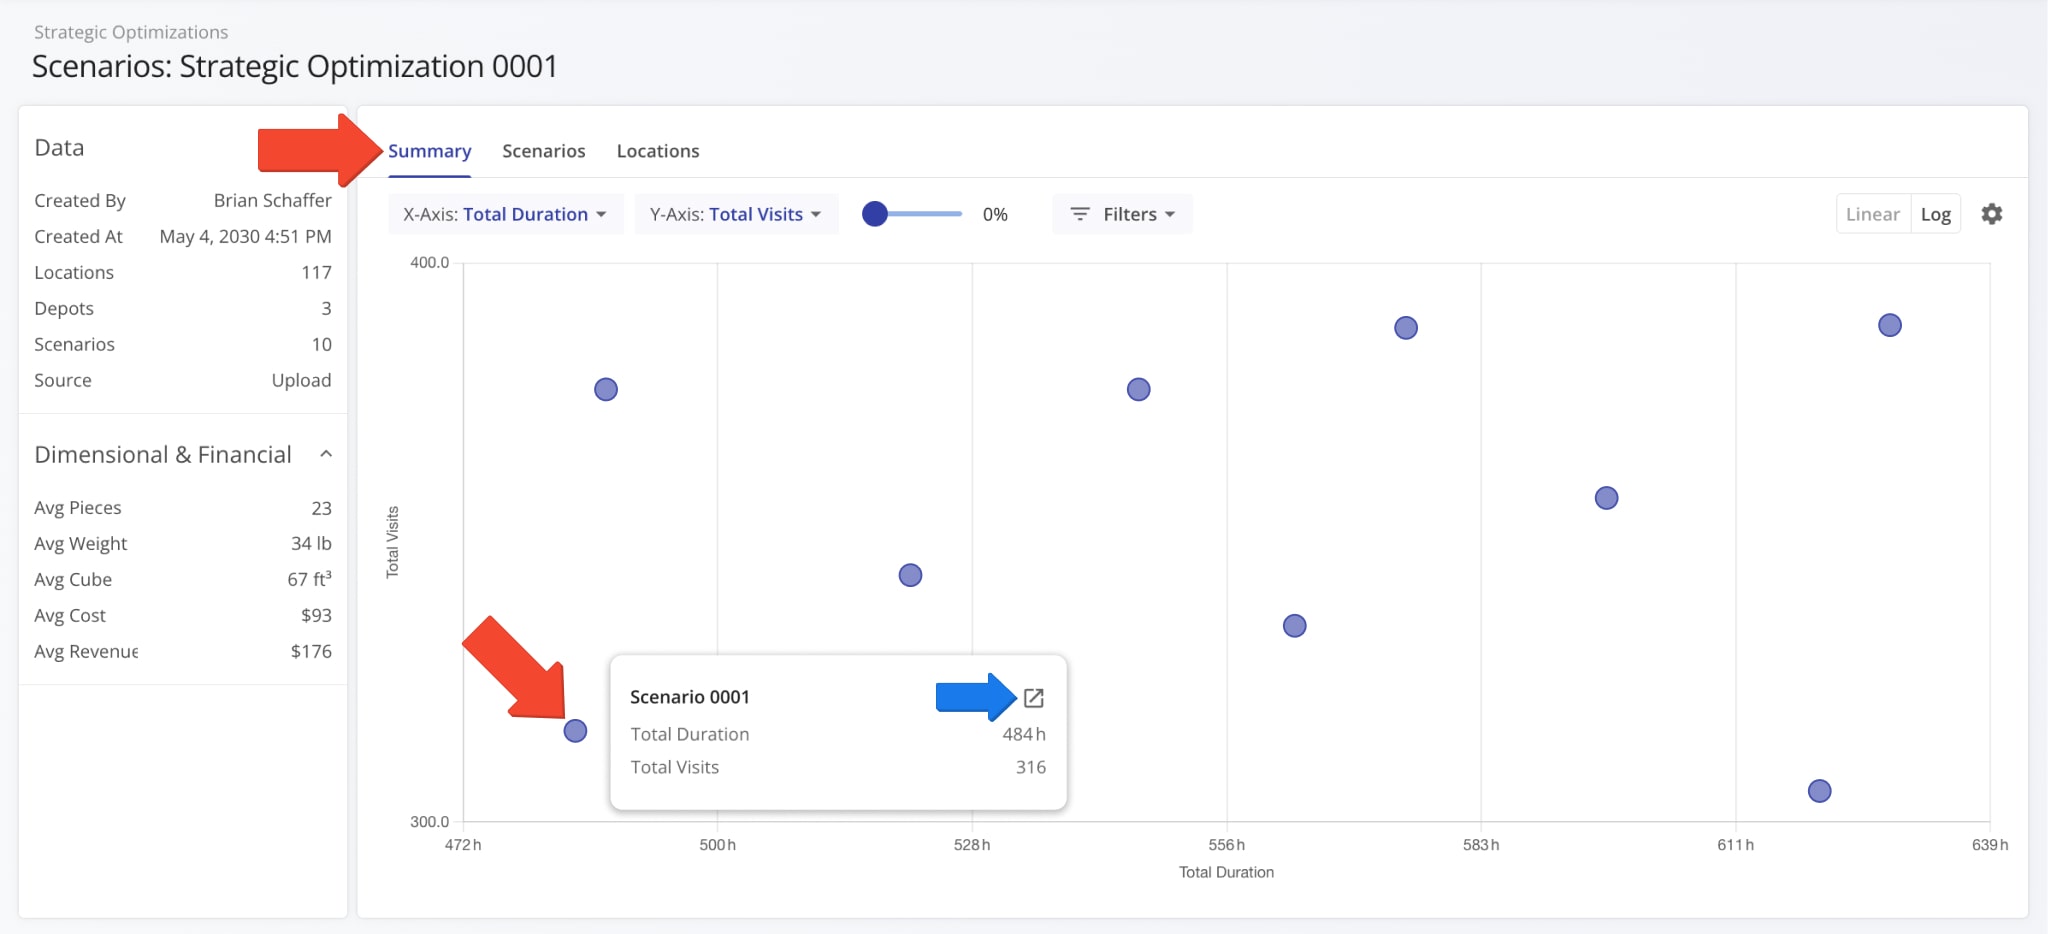
Task: Expand the Filters dropdown menu
Action: (x=1122, y=214)
